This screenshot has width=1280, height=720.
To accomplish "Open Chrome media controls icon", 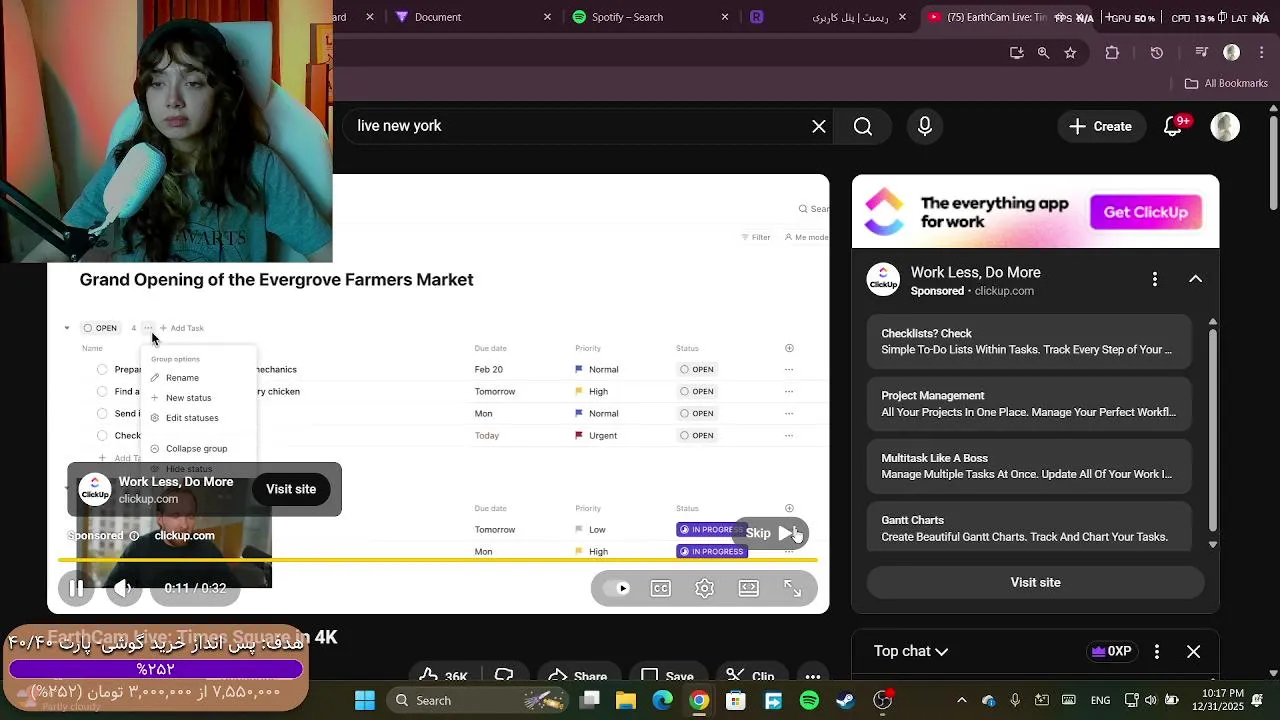I will tap(1202, 53).
